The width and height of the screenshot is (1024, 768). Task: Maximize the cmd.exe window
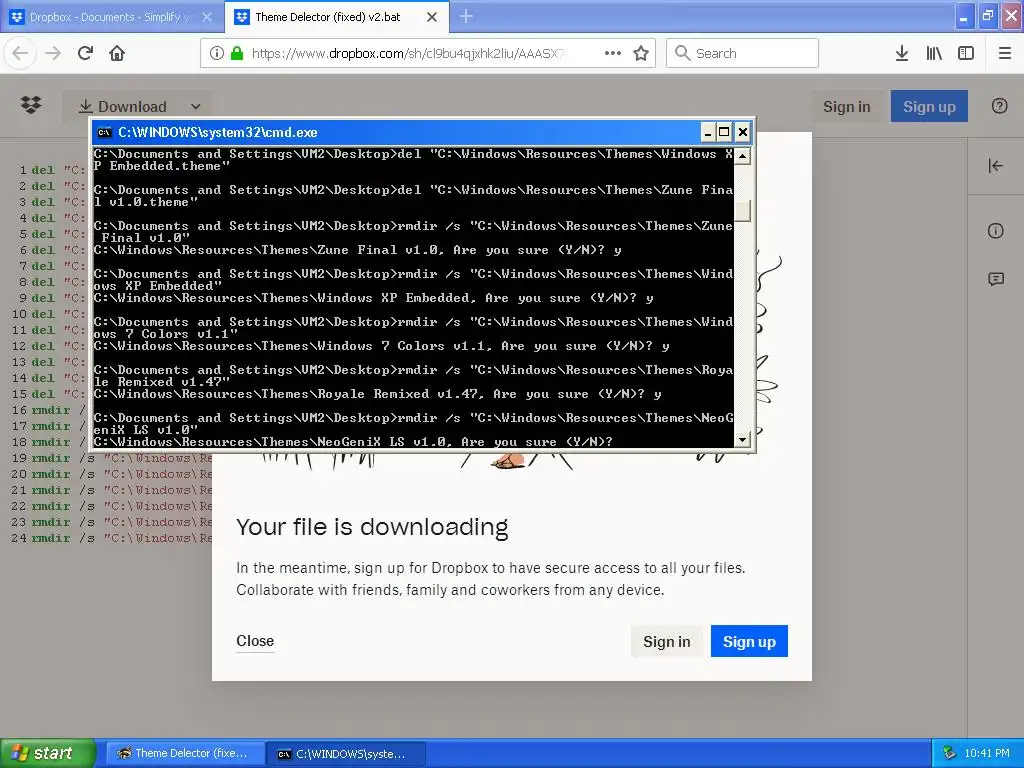pyautogui.click(x=724, y=133)
